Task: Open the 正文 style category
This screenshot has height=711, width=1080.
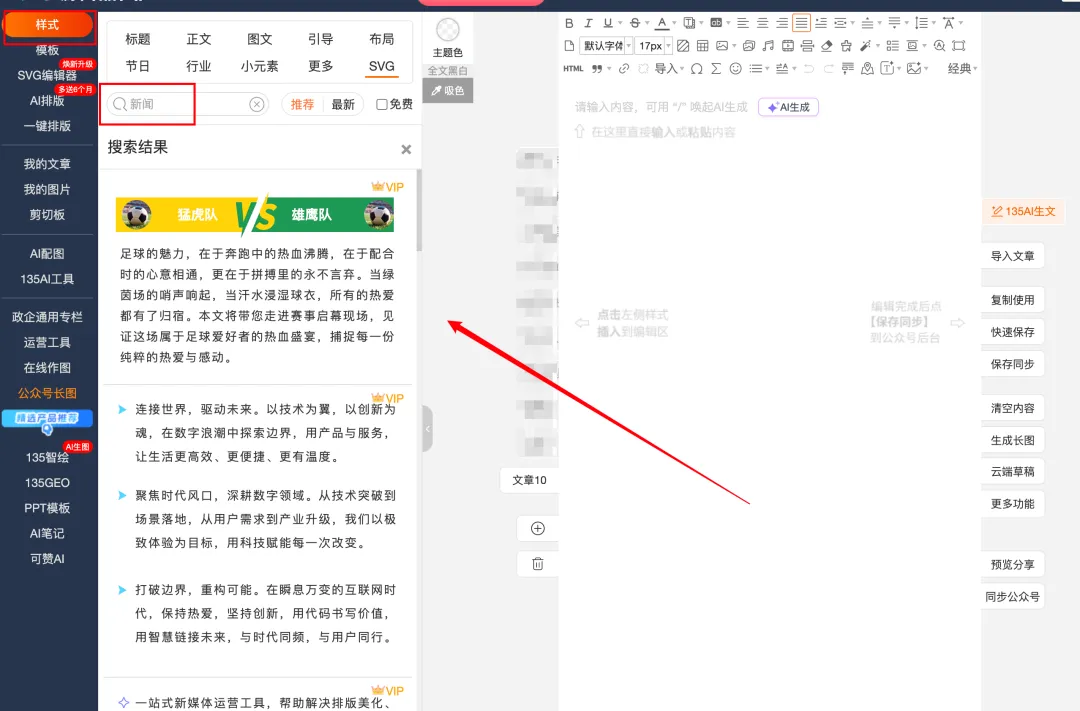Action: point(199,39)
